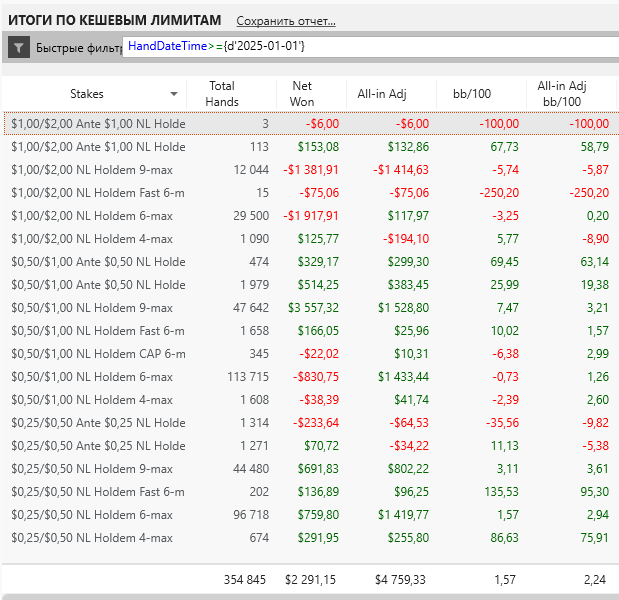Select the $0,25/$0,50 NL Holdem 4-max row
619x600 pixels.
click(92, 537)
